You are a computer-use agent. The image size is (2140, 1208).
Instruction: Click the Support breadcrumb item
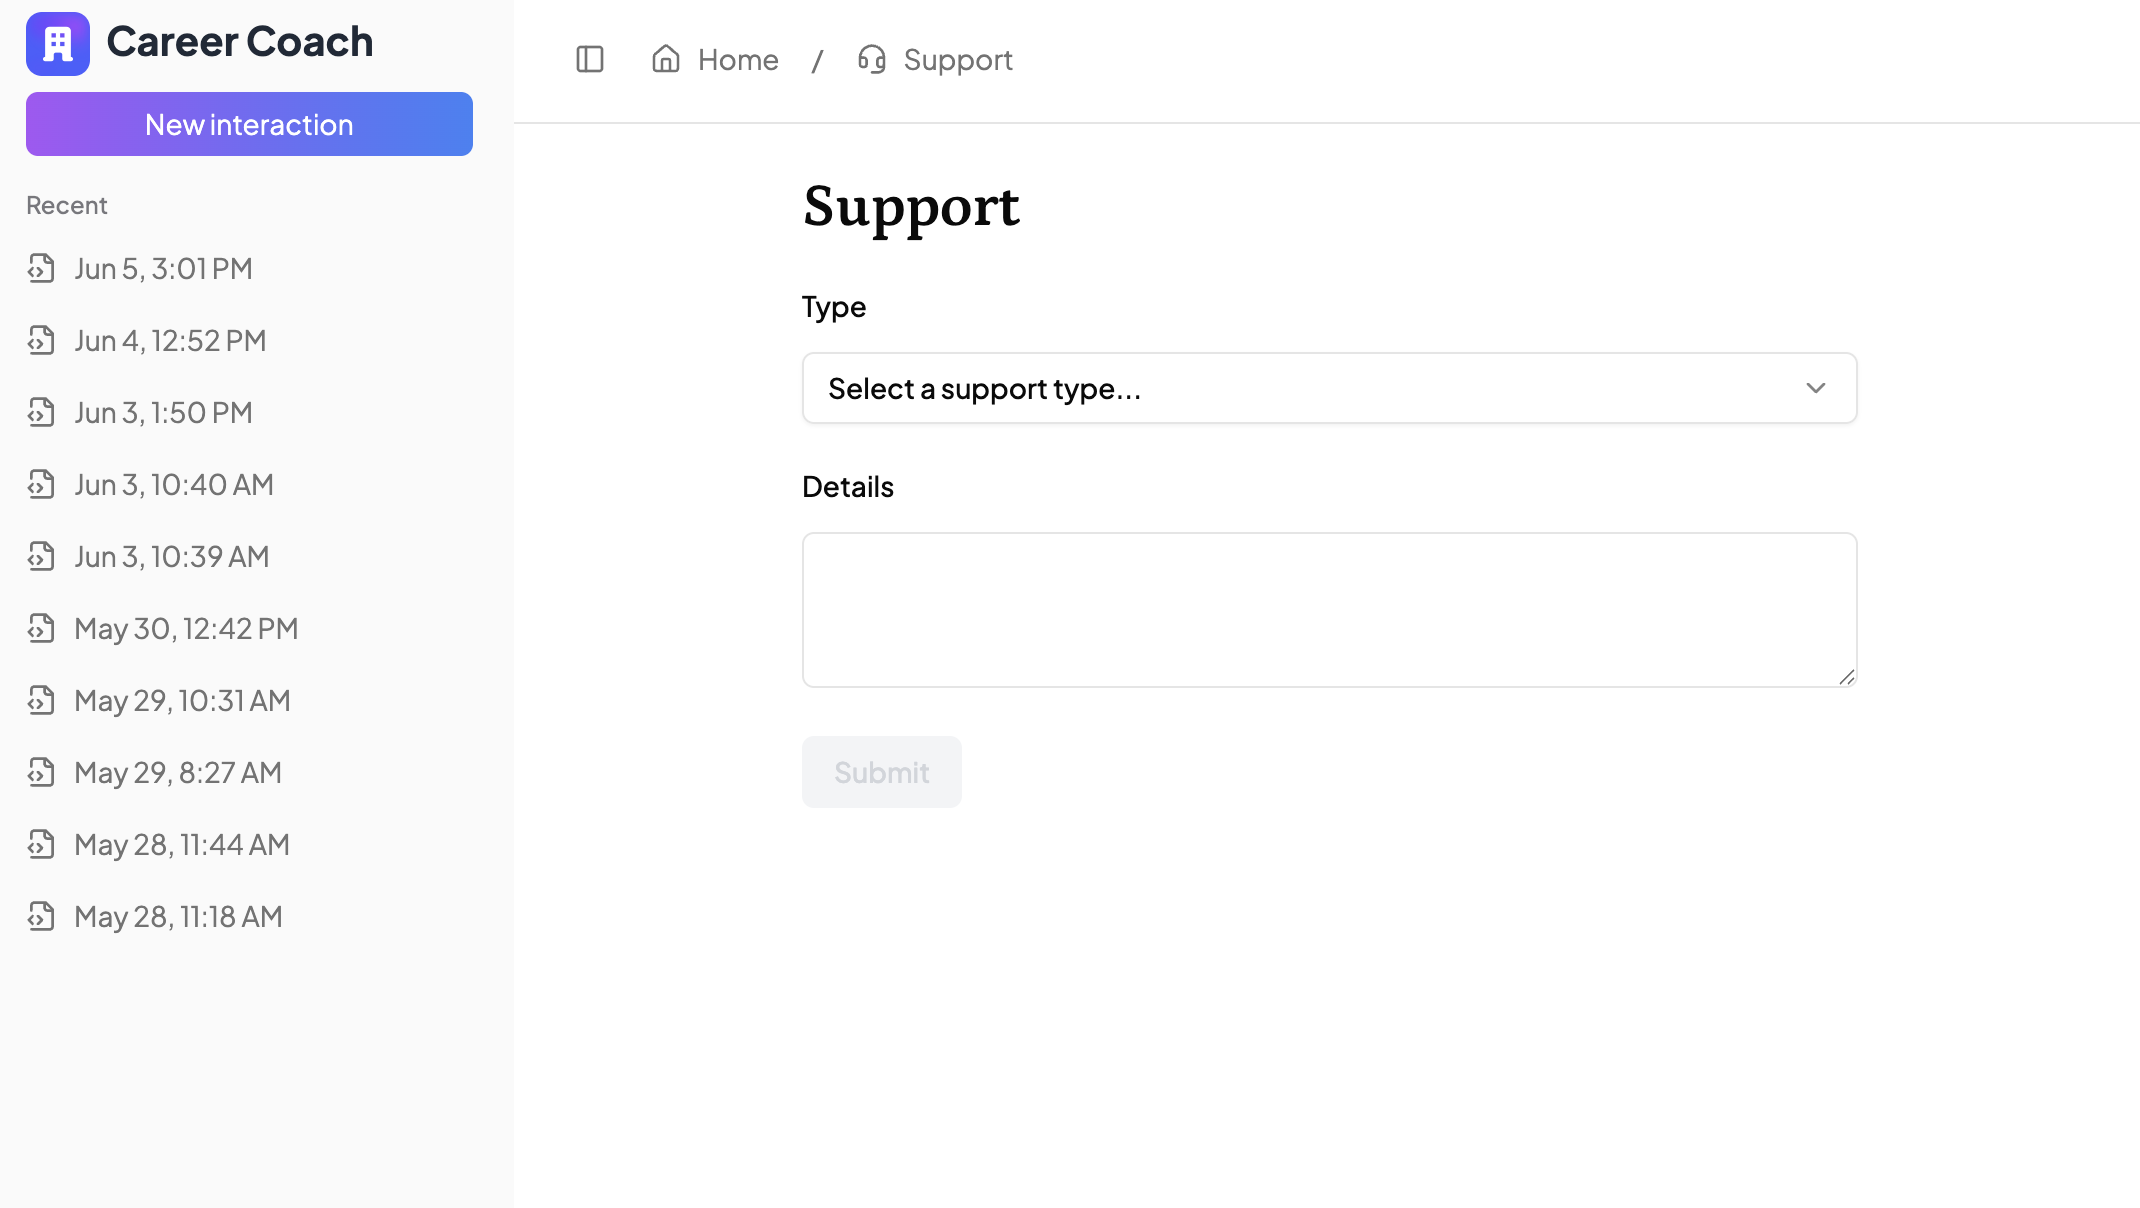[x=957, y=60]
